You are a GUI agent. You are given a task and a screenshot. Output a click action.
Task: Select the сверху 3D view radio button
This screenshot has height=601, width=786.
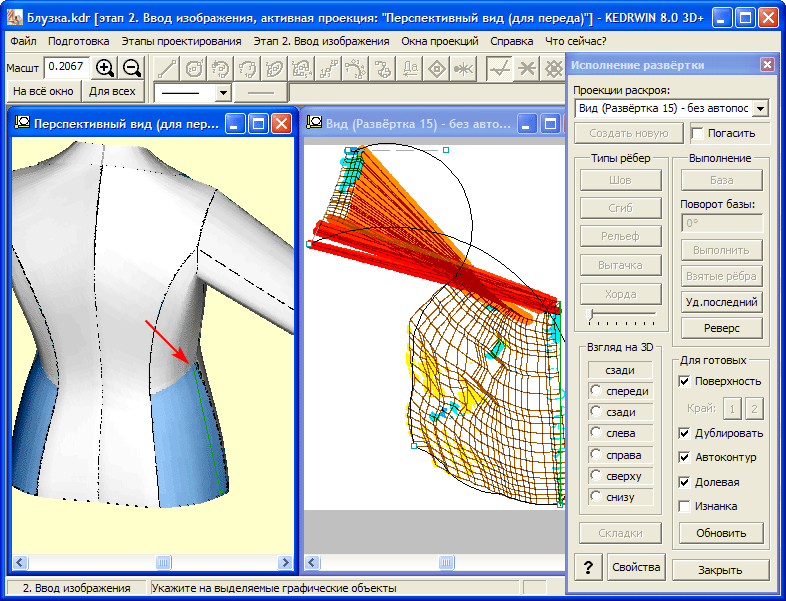[x=596, y=475]
